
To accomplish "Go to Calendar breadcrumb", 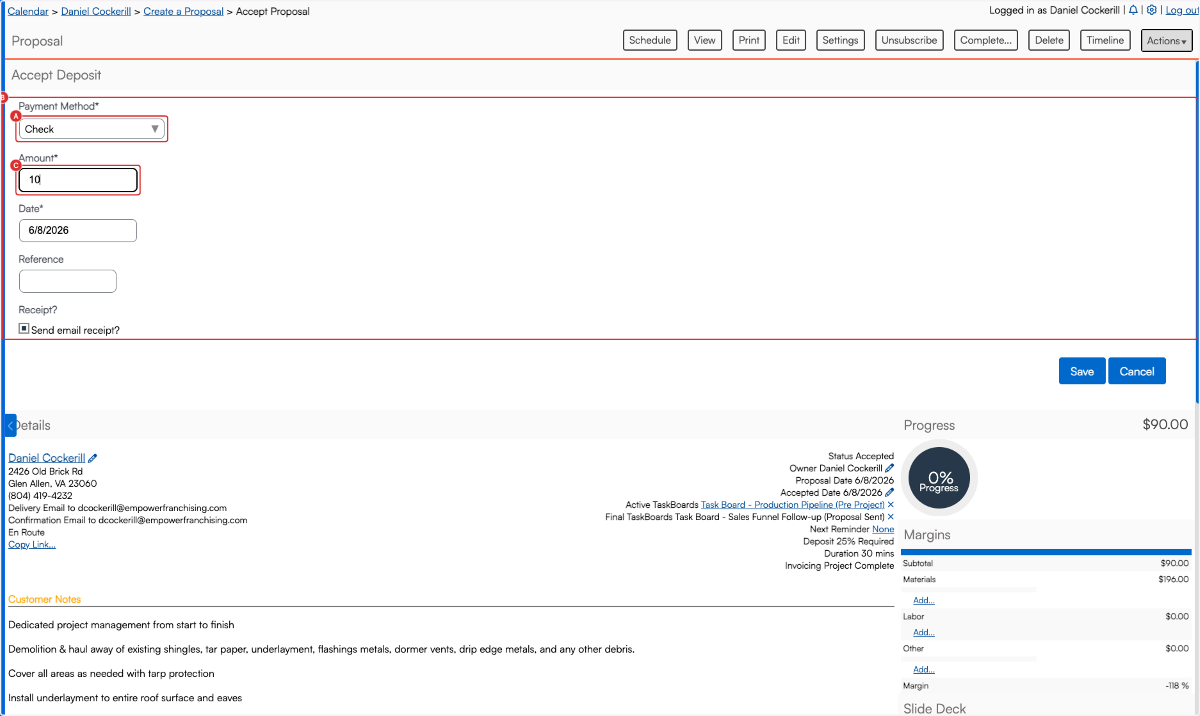I will point(28,11).
